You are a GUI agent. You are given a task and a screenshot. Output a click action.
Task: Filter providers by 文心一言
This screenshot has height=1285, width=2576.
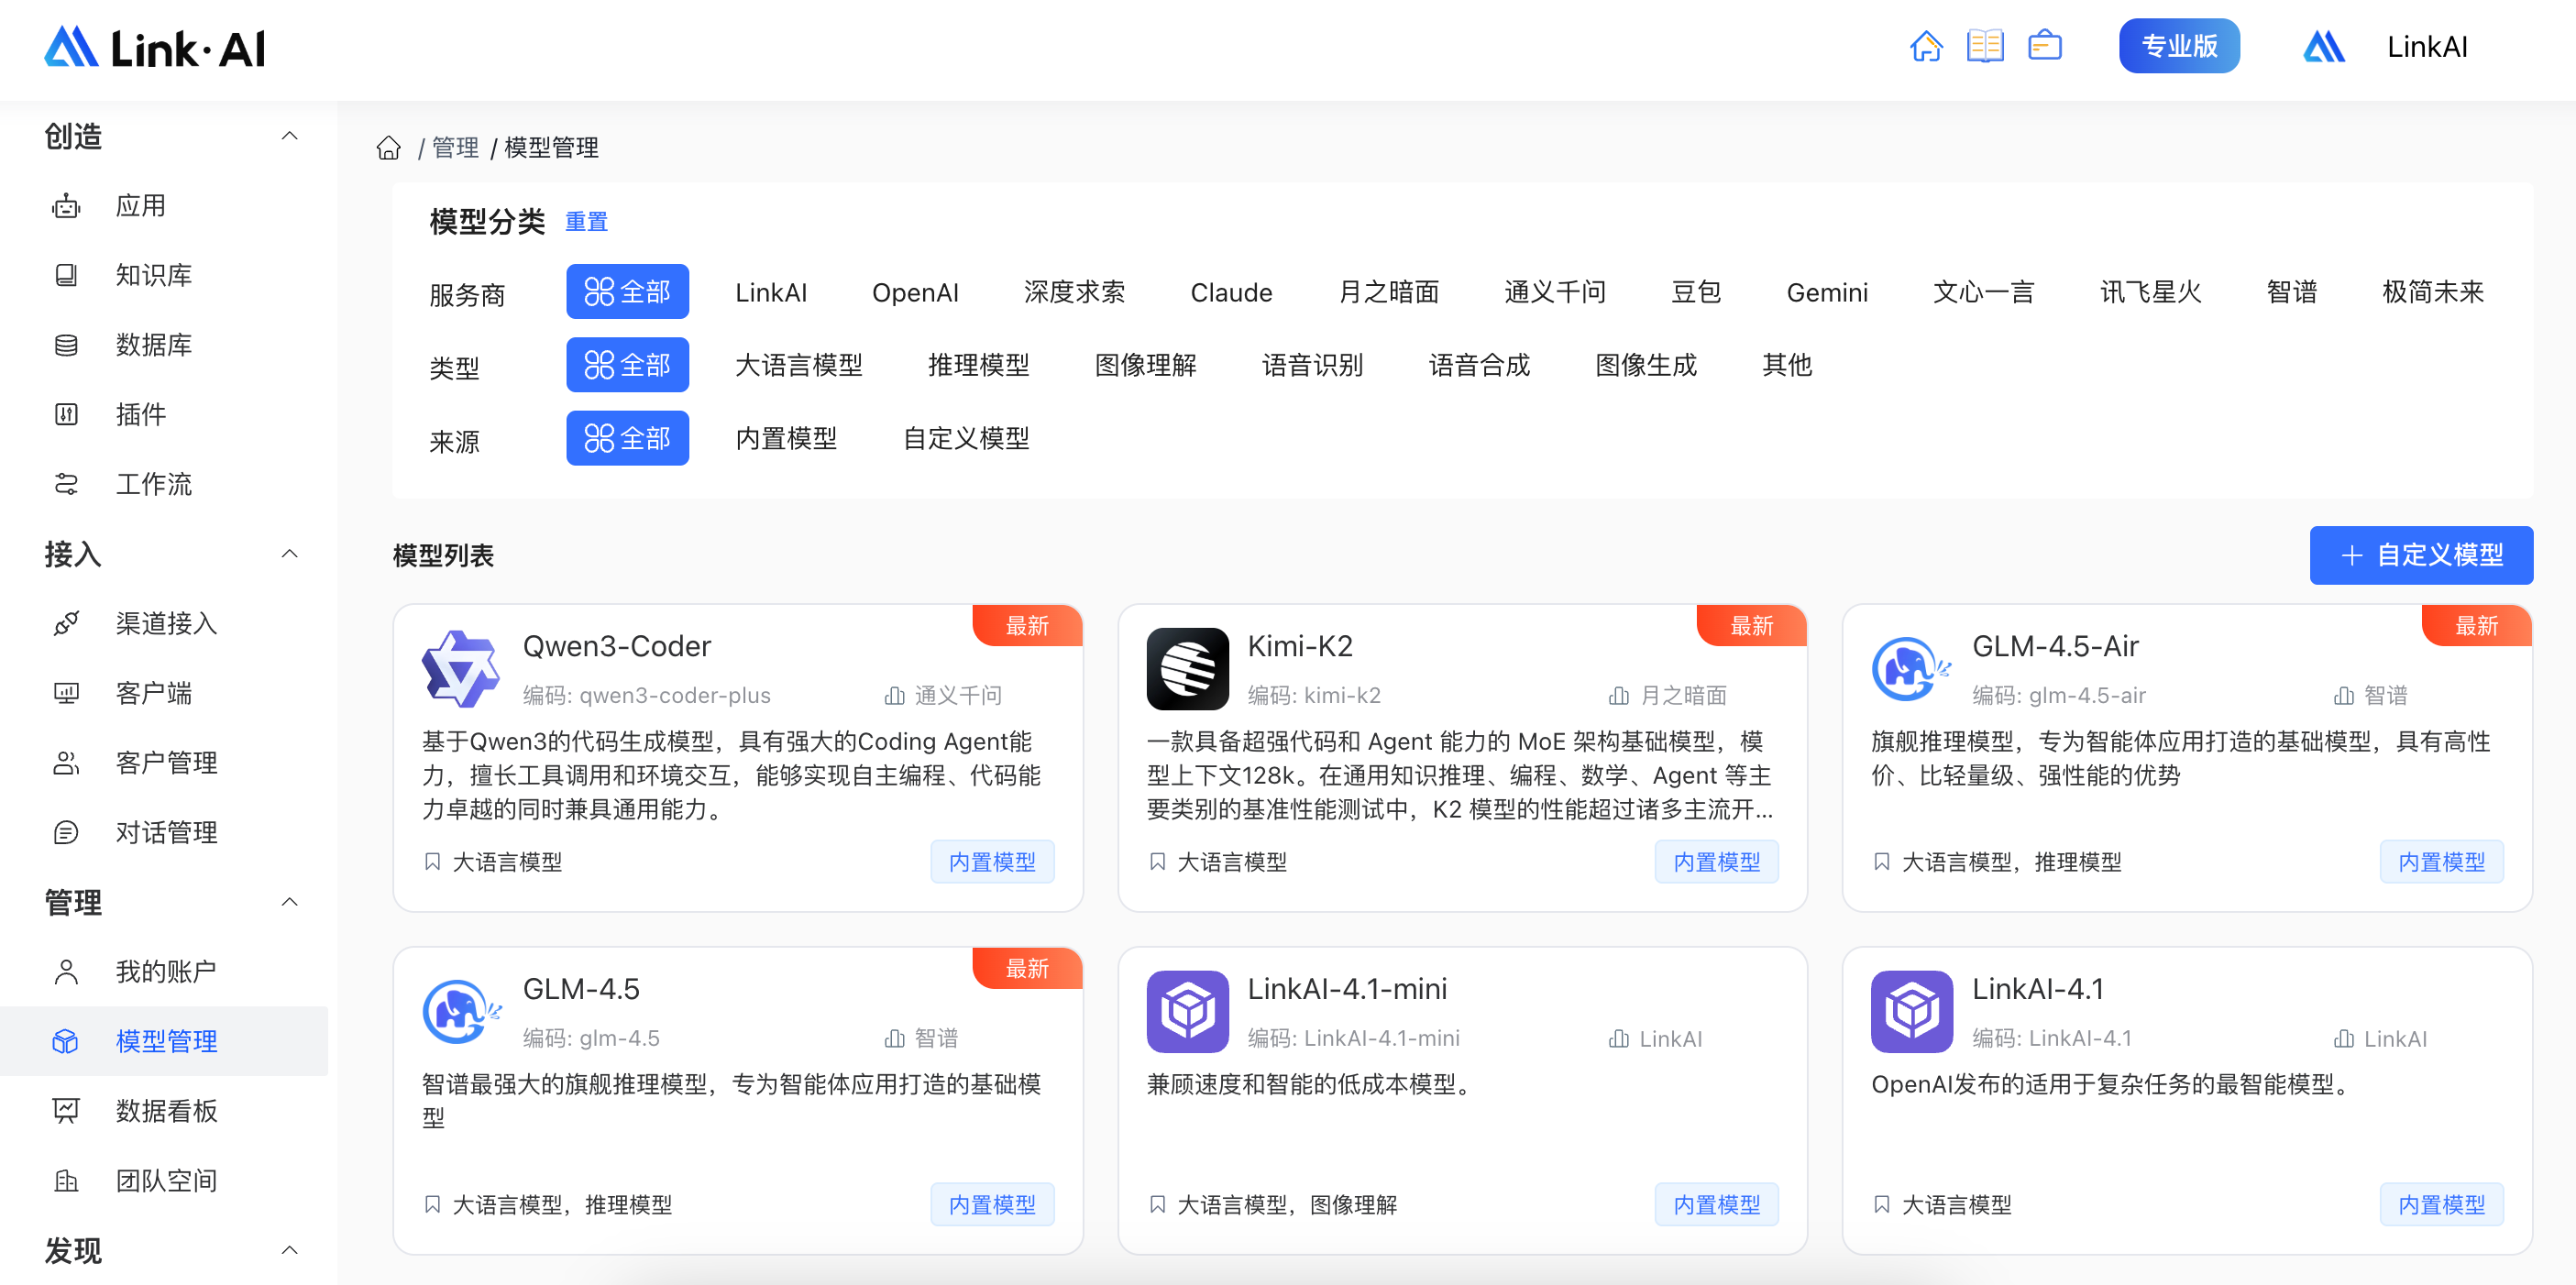[1984, 292]
